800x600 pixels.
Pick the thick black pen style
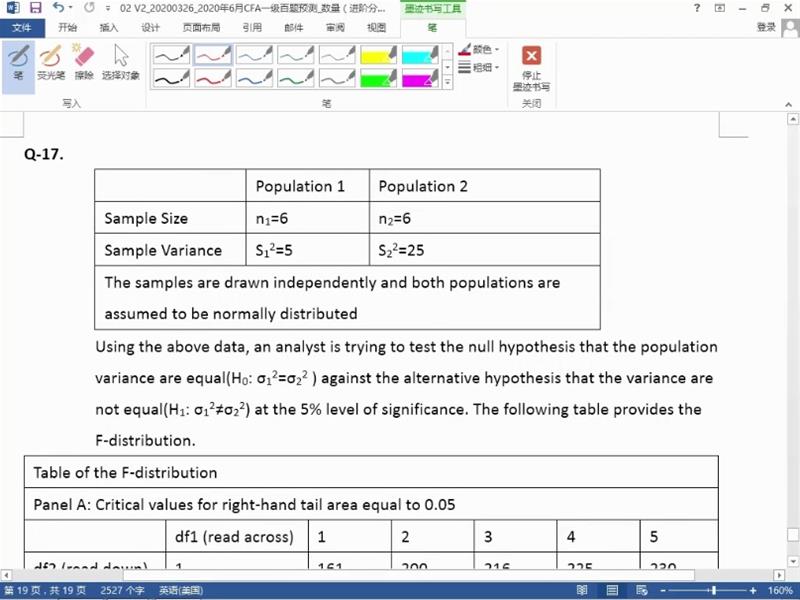point(171,78)
